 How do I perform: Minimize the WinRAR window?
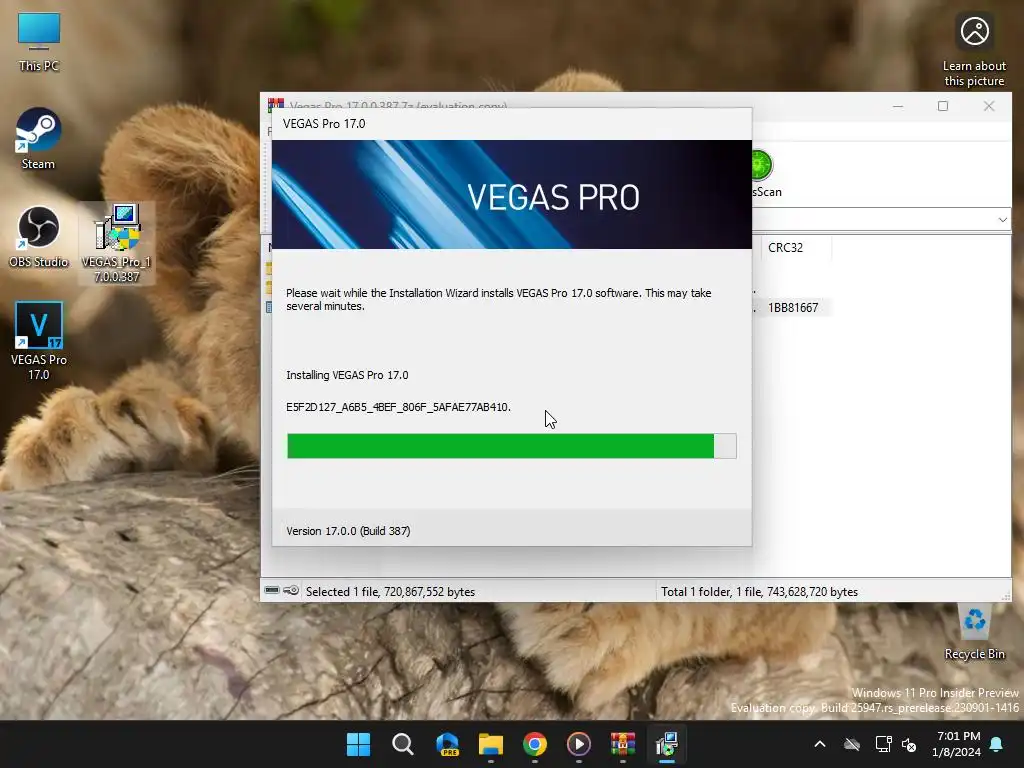(898, 106)
